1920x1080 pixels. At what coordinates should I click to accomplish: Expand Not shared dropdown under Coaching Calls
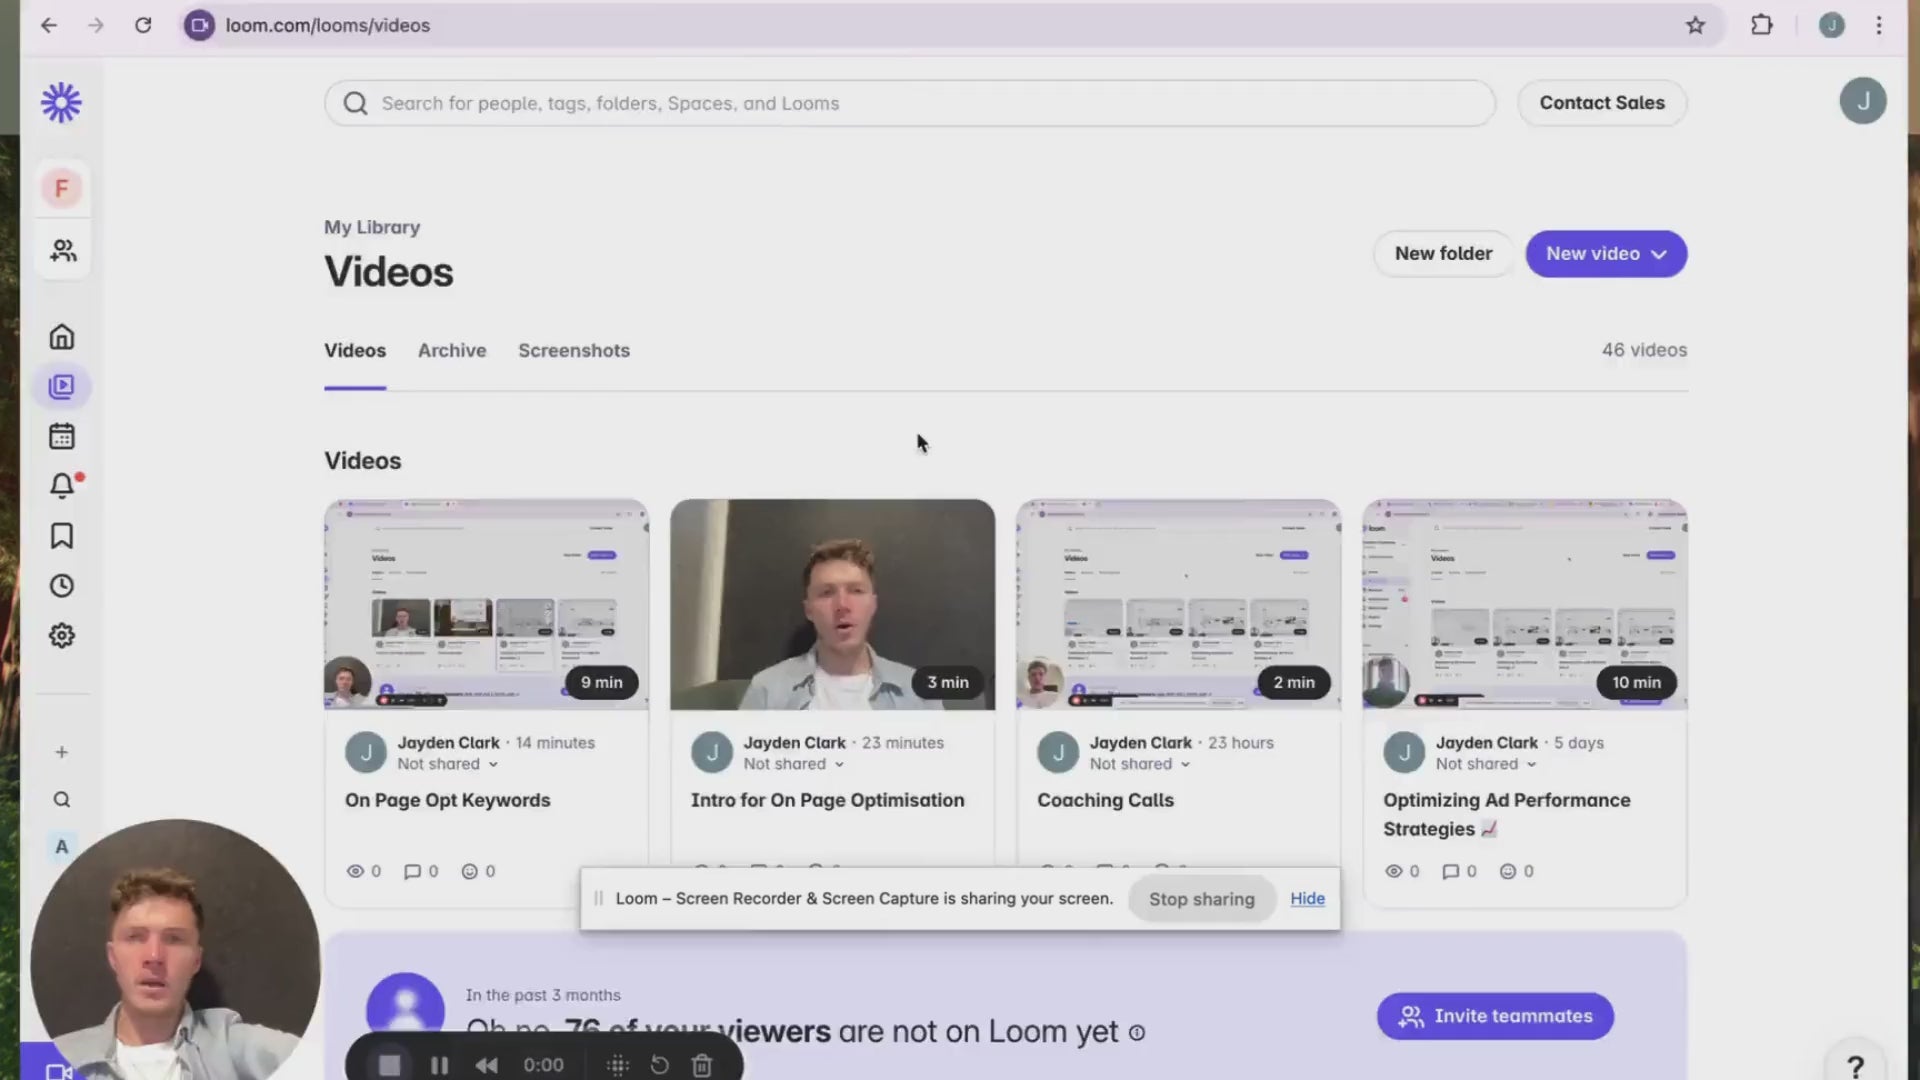point(1140,764)
